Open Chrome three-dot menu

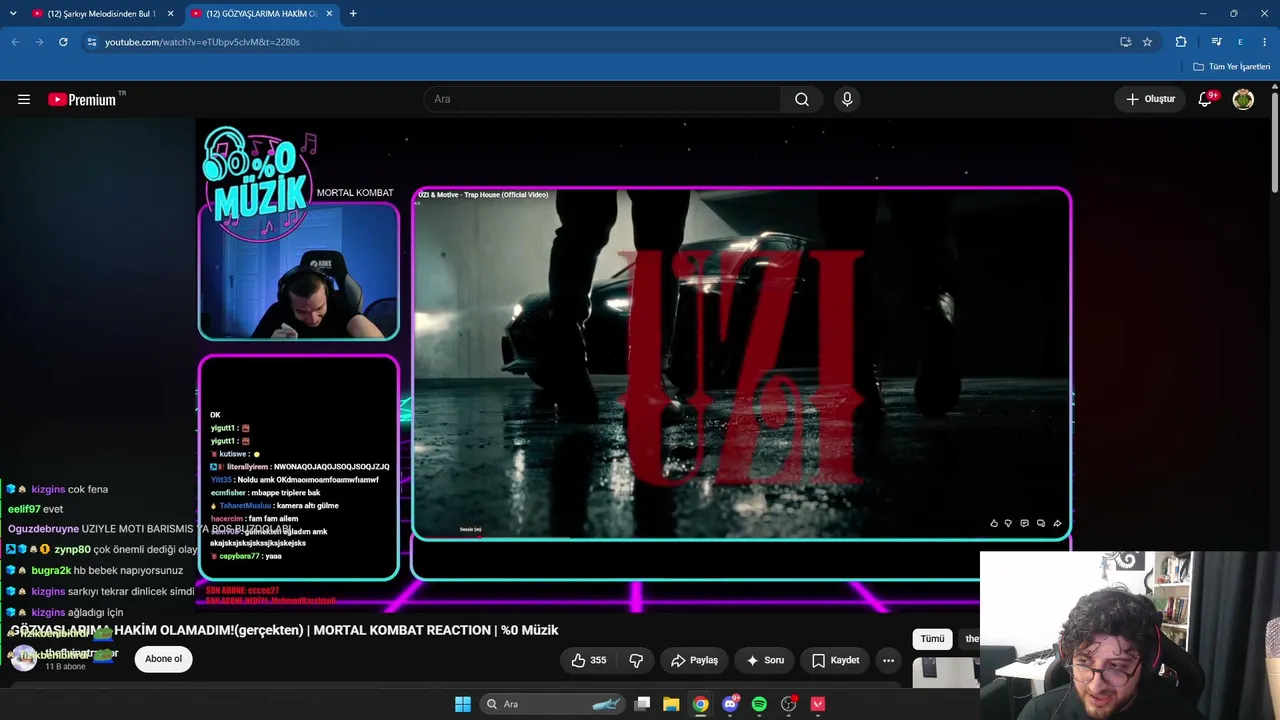point(1265,42)
